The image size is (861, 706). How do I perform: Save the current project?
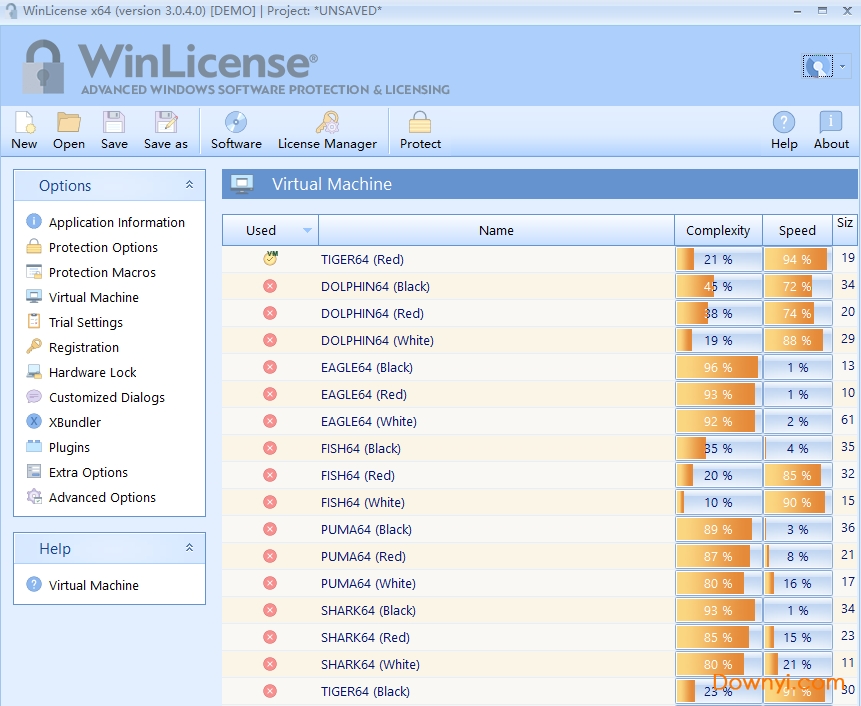(113, 130)
